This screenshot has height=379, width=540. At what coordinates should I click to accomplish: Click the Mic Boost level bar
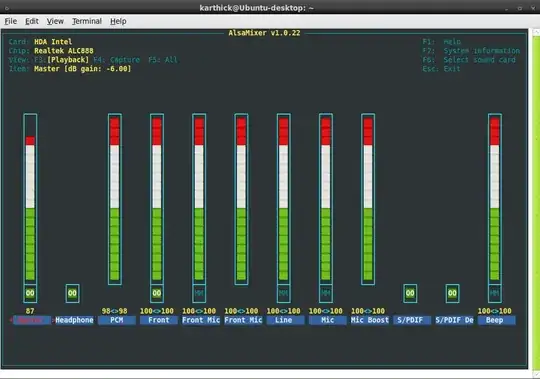tap(368, 199)
